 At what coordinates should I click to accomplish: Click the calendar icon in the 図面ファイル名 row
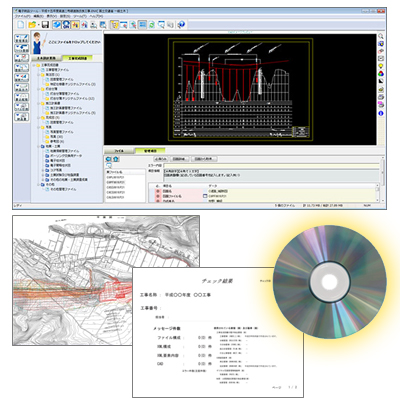(205, 196)
